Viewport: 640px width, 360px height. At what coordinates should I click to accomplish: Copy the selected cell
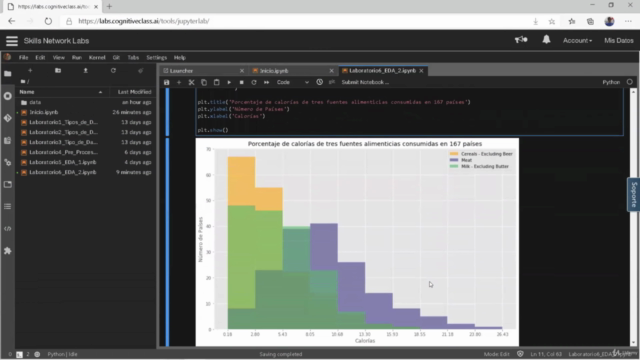tap(204, 82)
